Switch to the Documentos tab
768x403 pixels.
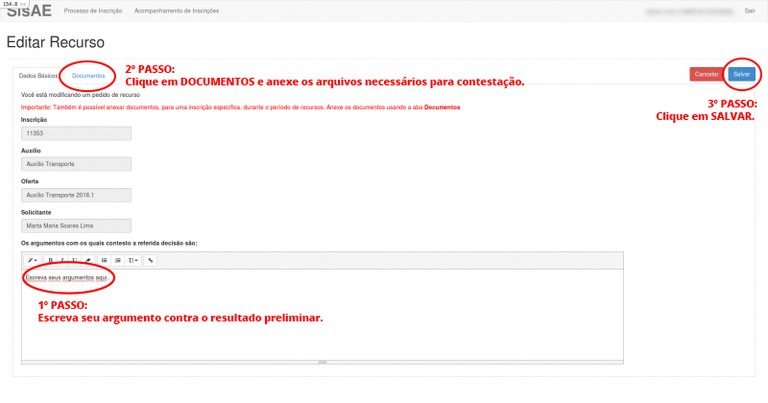[x=88, y=75]
